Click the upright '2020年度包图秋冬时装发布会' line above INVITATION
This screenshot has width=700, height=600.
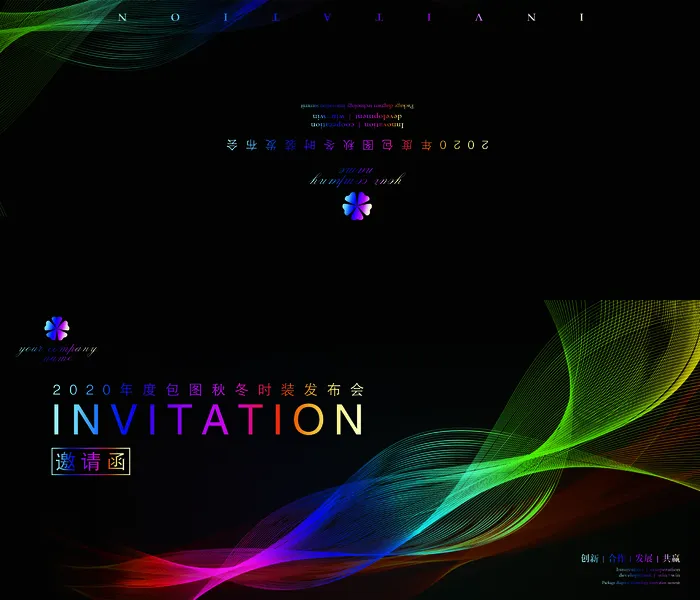tap(208, 390)
